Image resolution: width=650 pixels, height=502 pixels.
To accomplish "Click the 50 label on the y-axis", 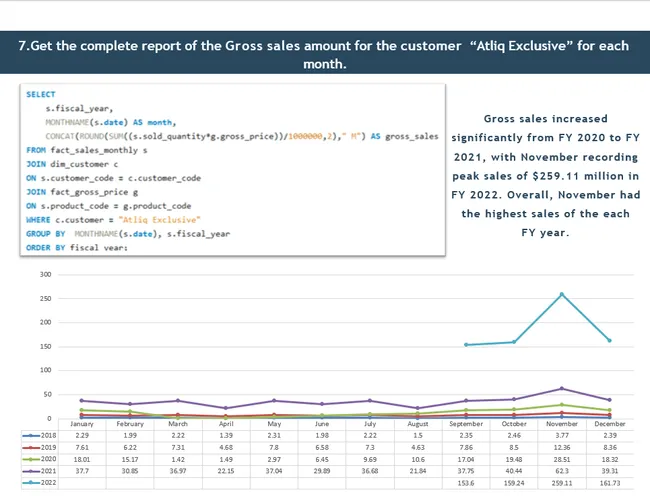I will pos(47,394).
